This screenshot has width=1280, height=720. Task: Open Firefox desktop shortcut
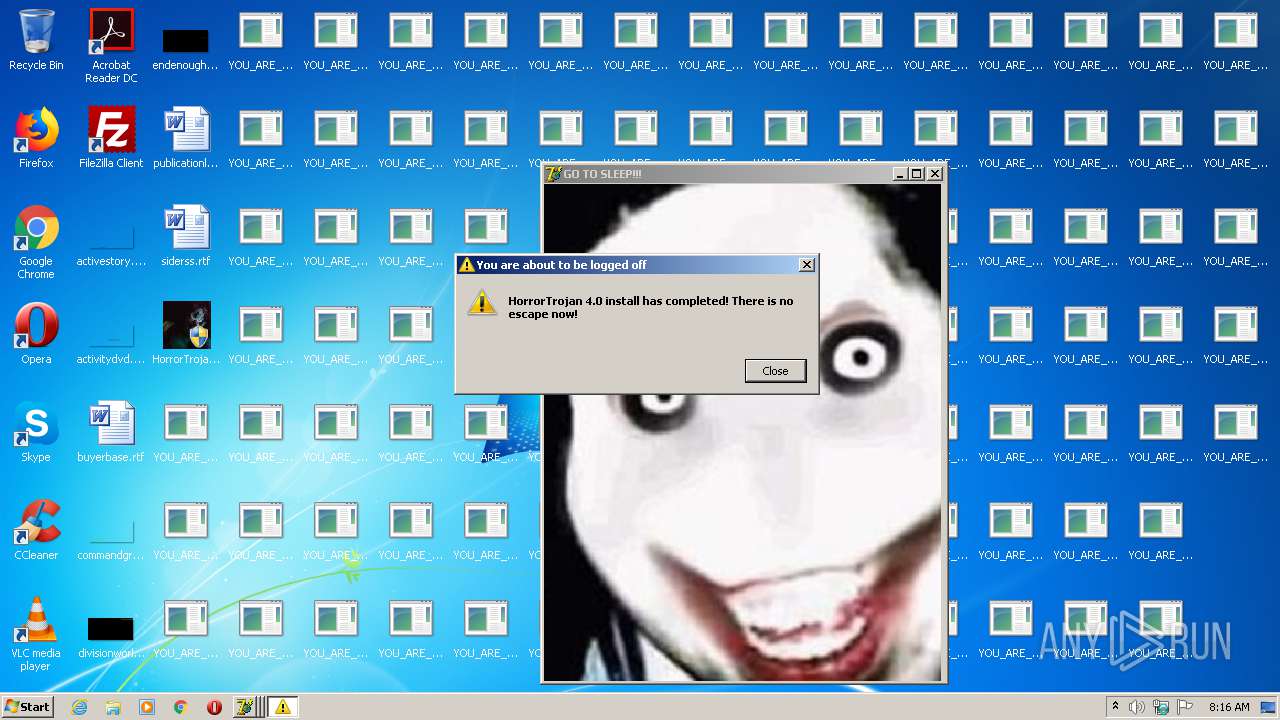point(36,138)
